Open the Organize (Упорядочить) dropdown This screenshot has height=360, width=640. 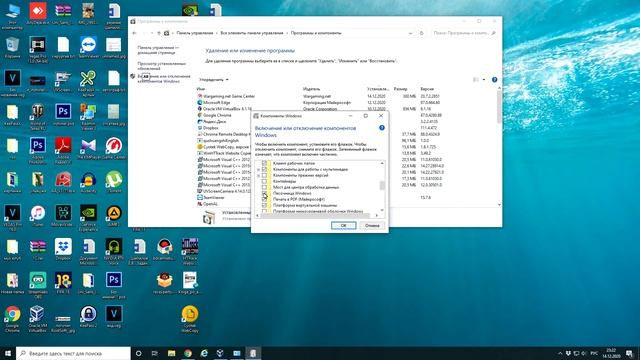click(x=214, y=80)
